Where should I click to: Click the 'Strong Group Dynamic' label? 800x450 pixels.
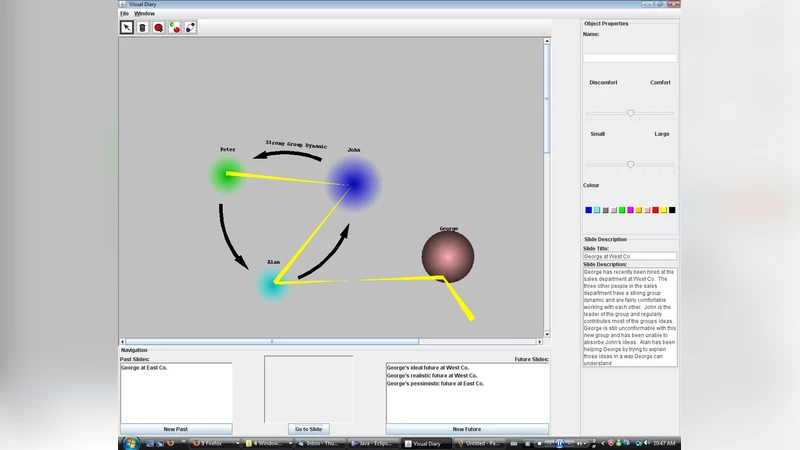(x=296, y=144)
